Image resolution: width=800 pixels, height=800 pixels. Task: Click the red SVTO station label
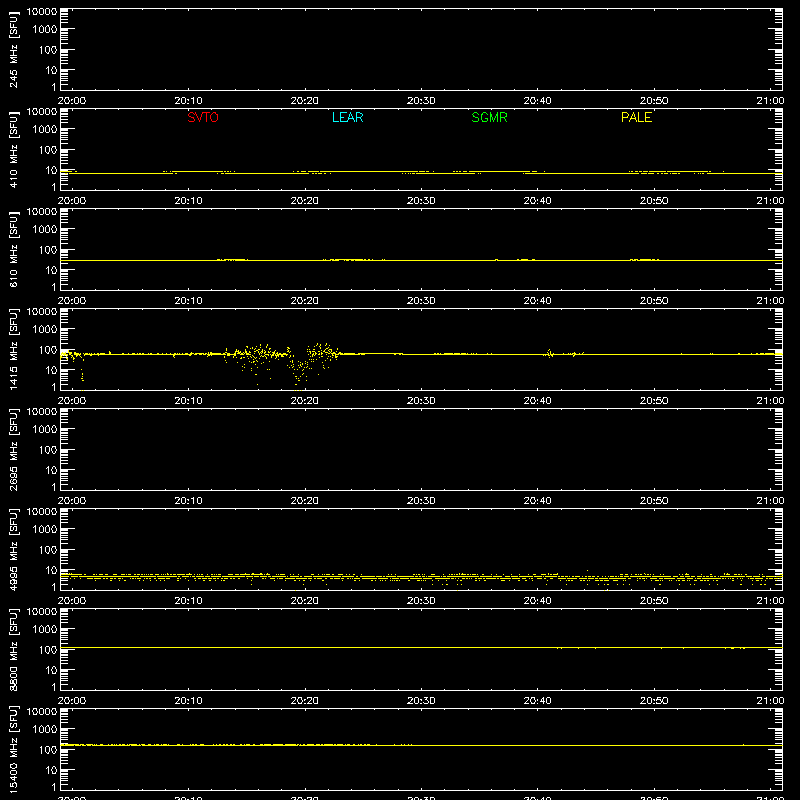click(203, 117)
